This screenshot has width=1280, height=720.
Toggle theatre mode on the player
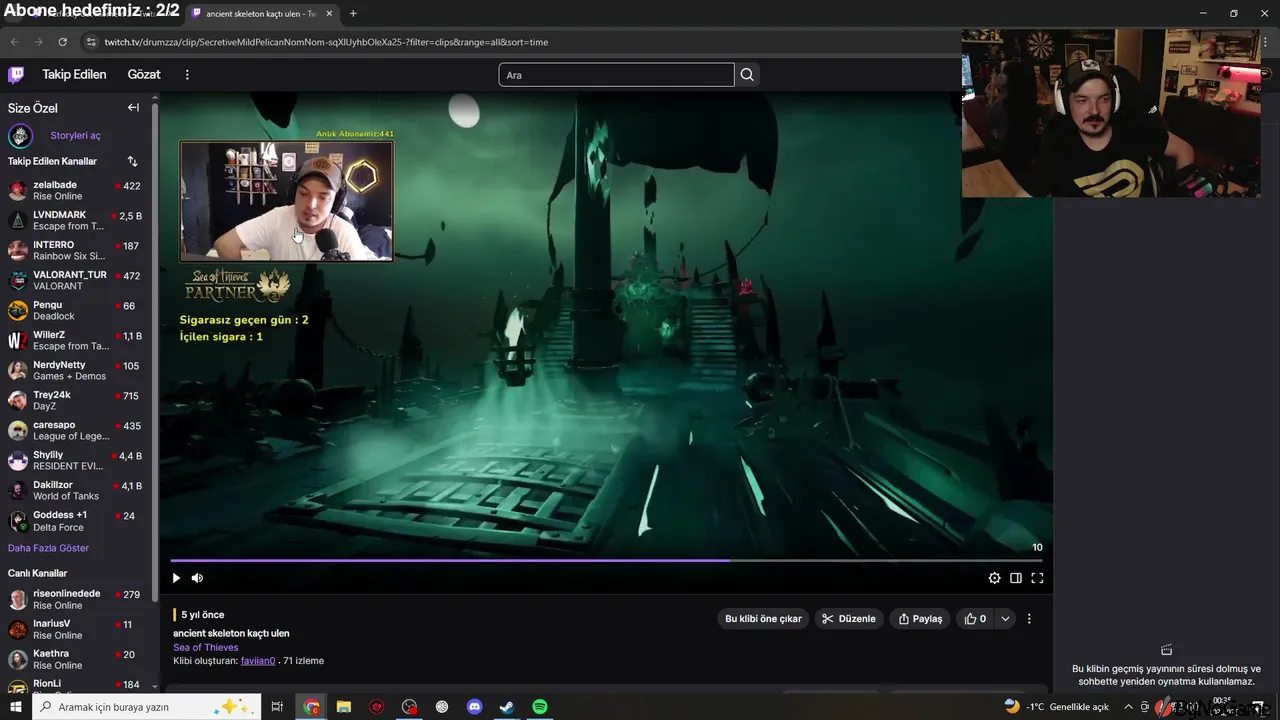pos(1015,578)
